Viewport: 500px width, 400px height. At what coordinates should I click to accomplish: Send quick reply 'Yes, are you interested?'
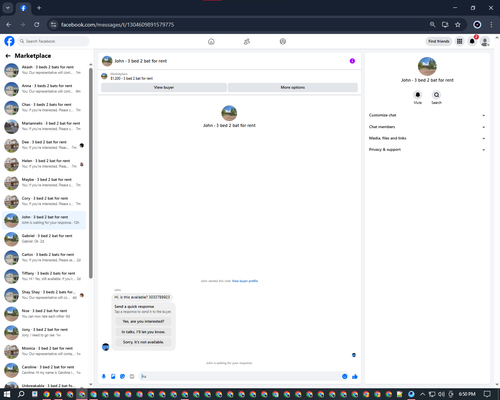[x=143, y=321]
